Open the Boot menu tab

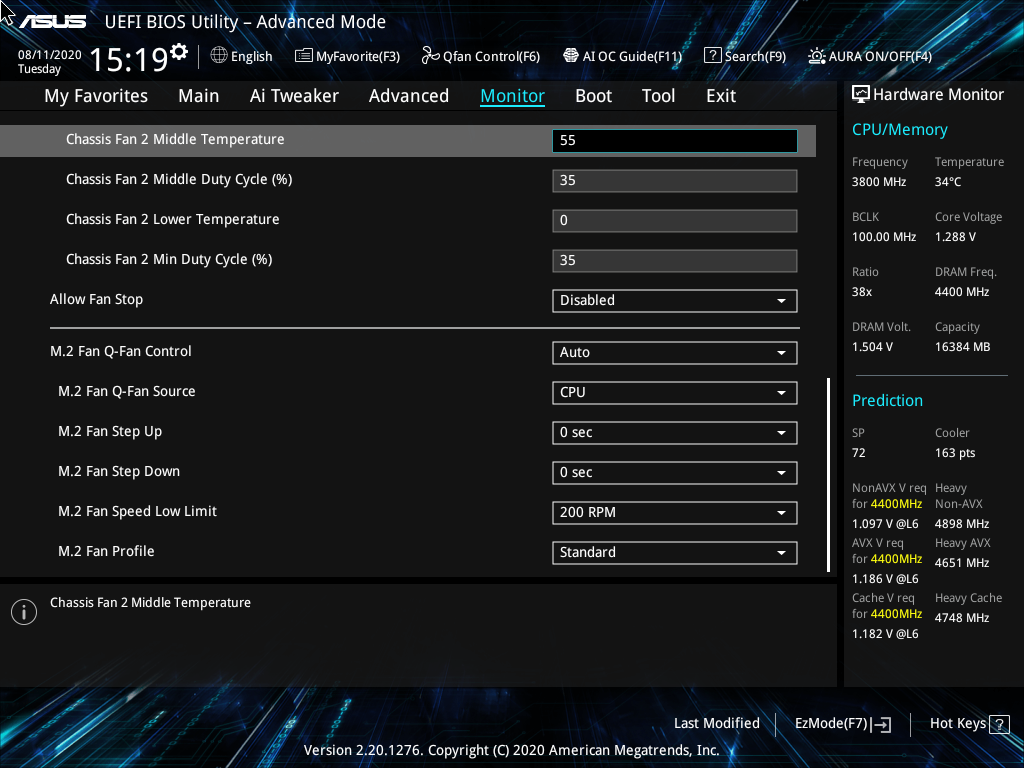(x=593, y=95)
